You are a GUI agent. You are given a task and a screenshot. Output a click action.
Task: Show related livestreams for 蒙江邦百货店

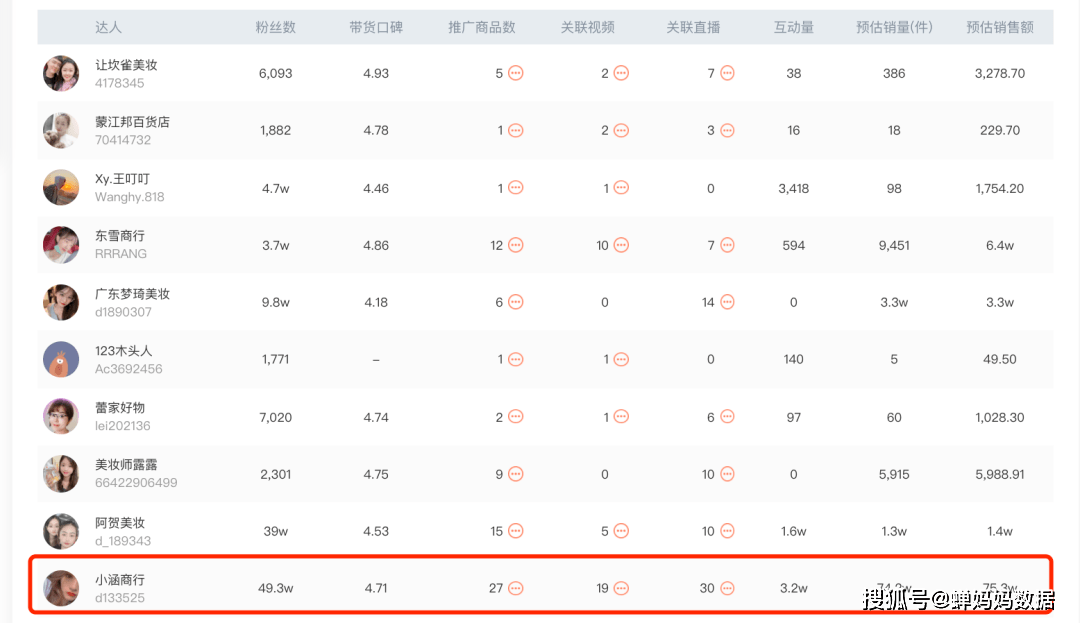tap(727, 130)
